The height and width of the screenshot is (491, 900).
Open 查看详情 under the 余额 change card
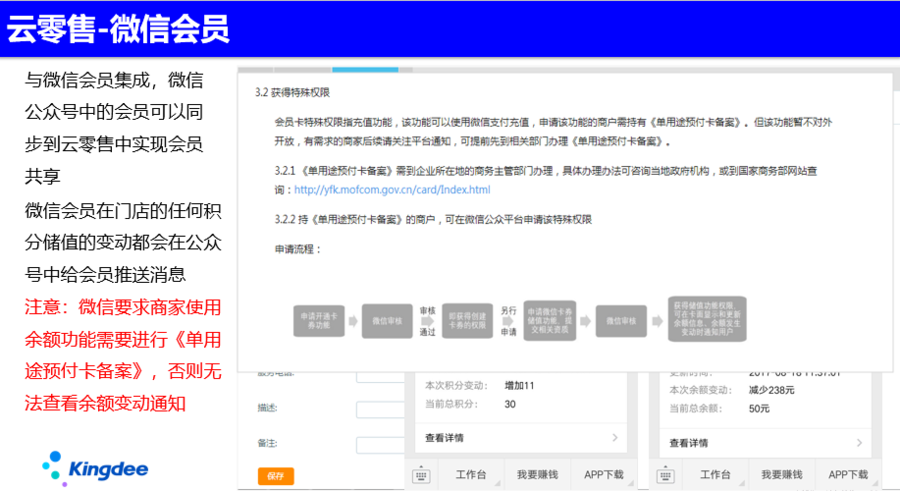[x=688, y=443]
